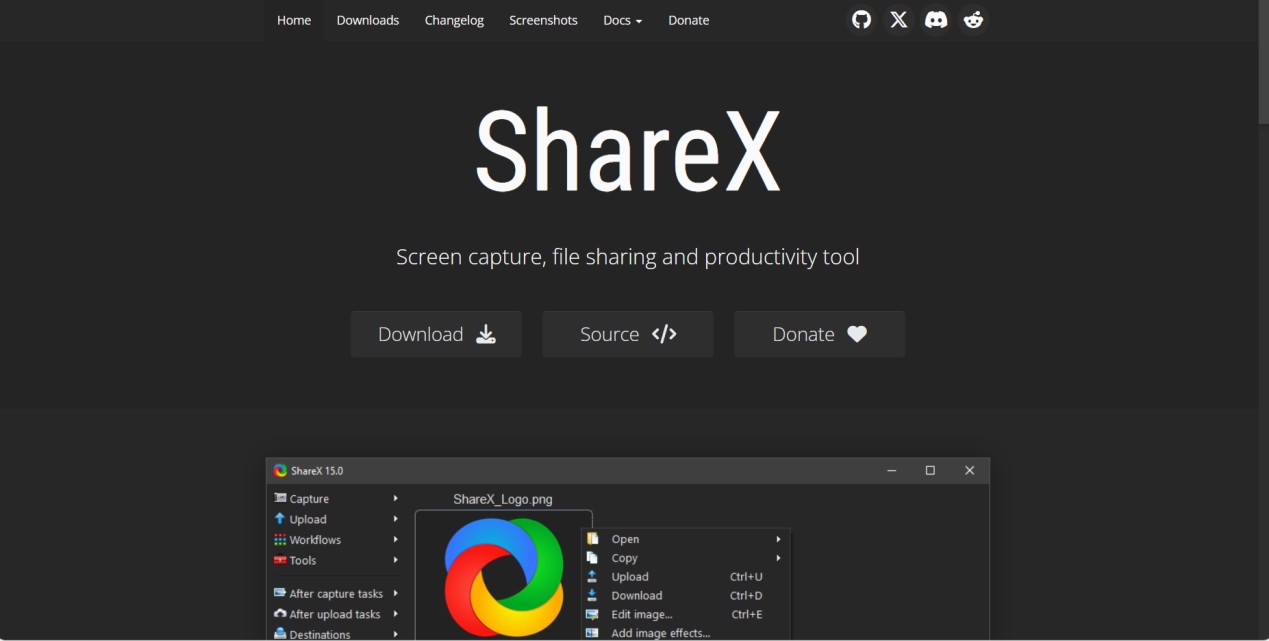Click the After capture tasks icon
Screen dimensions: 1269x641
pos(280,593)
